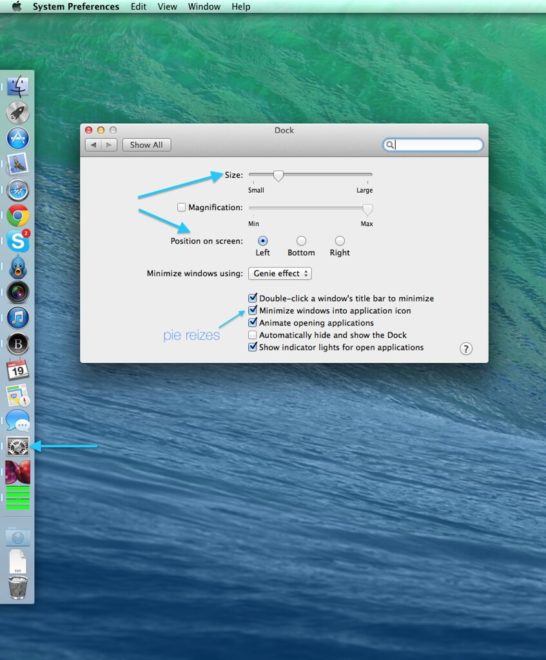Toggle Animate opening applications checkbox

tap(253, 322)
